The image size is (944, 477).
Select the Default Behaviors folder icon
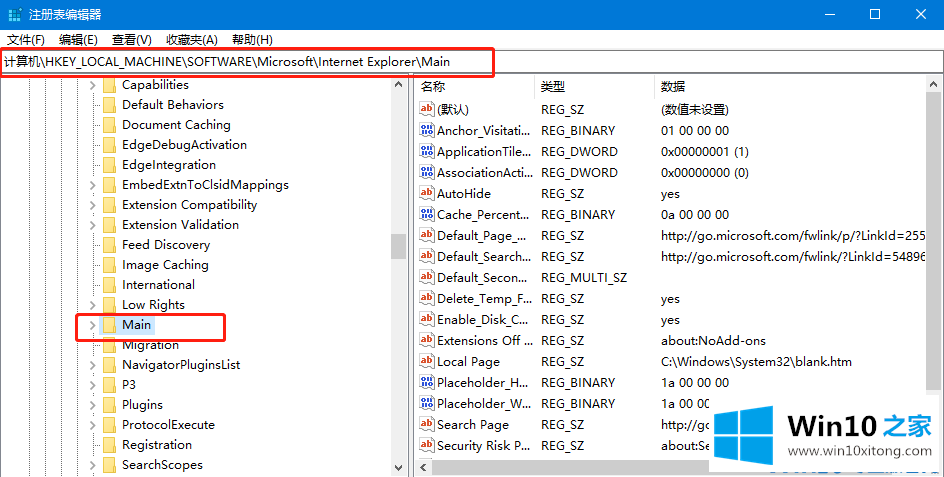click(x=109, y=105)
